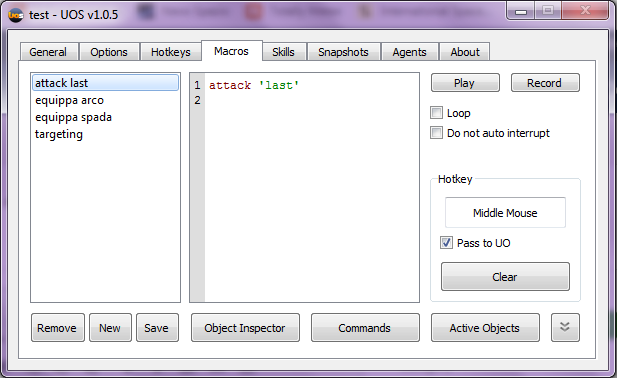The width and height of the screenshot is (617, 378).
Task: Click the Middle Mouse hotkey field
Action: pos(505,212)
